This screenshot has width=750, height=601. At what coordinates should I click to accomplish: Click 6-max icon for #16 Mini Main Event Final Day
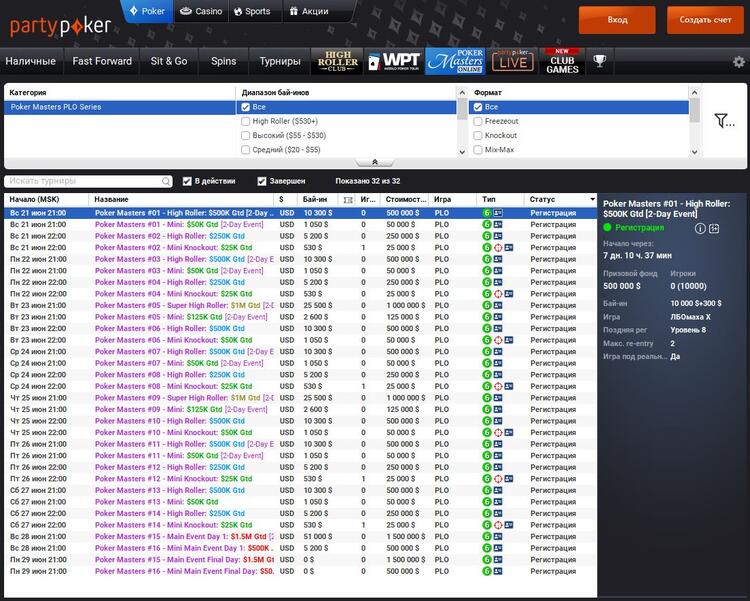[x=486, y=571]
